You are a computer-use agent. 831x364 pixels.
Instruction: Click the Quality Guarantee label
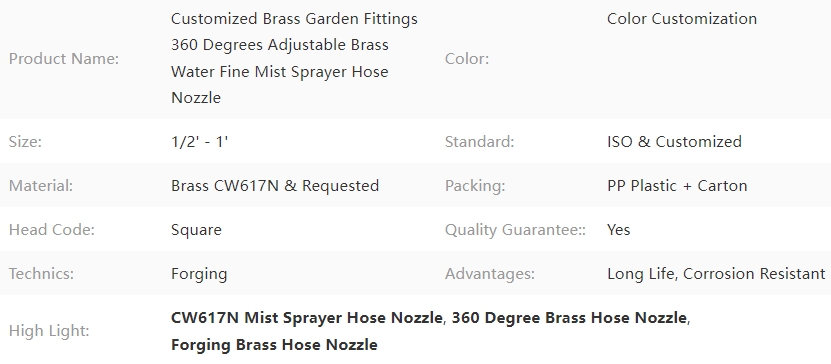click(515, 230)
